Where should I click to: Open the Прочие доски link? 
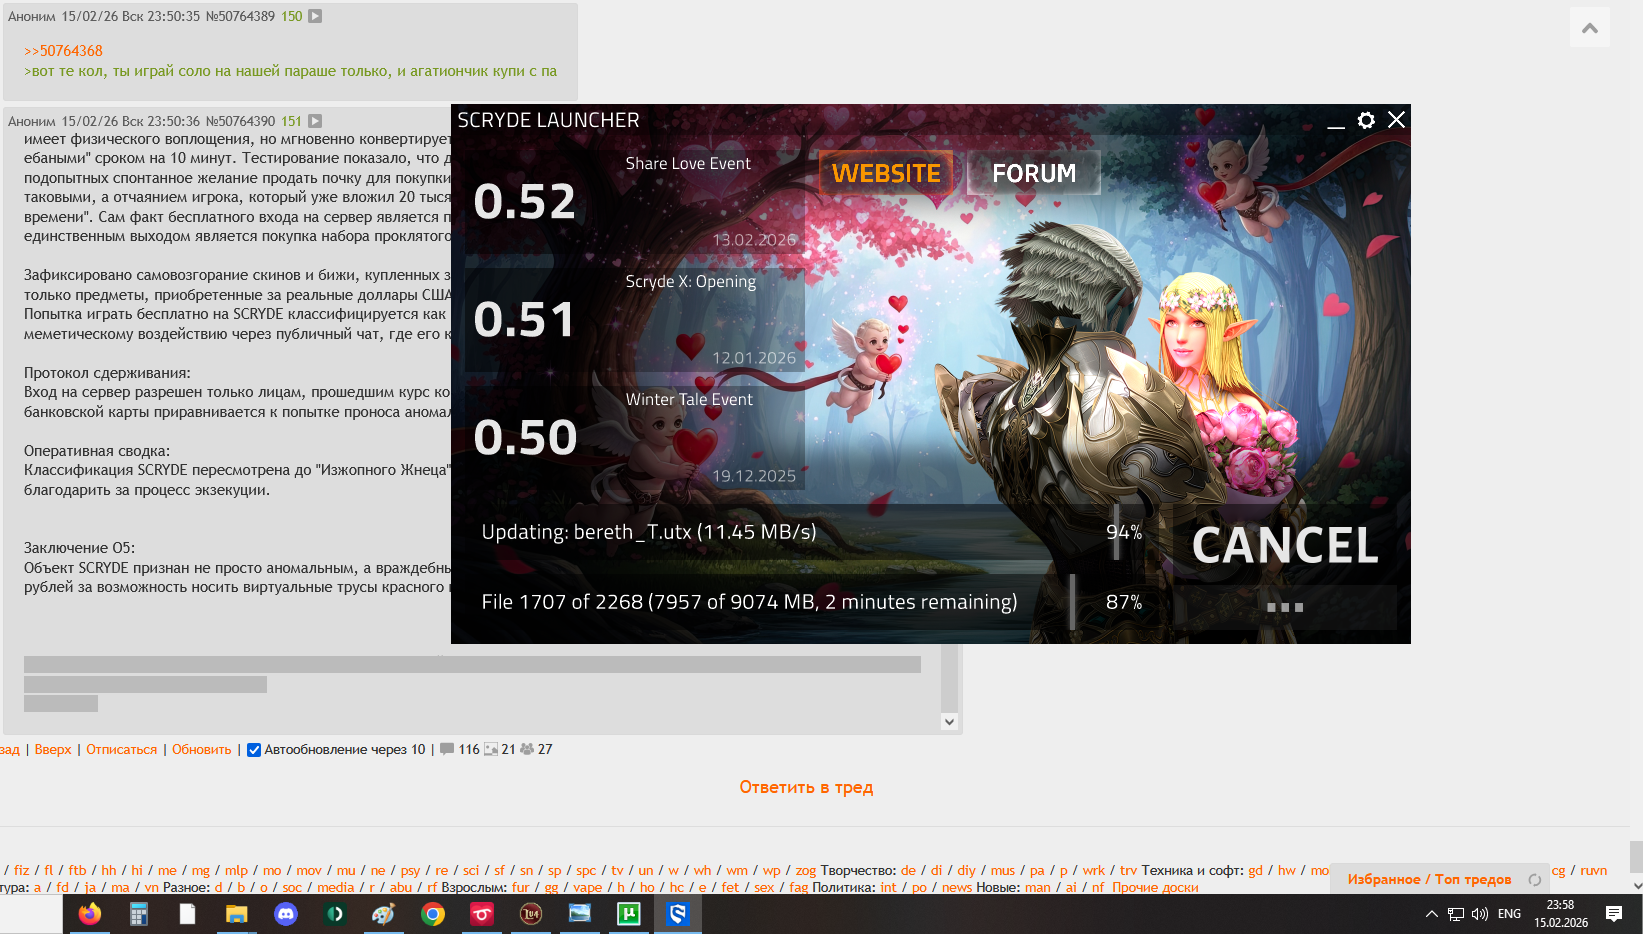tap(1155, 887)
